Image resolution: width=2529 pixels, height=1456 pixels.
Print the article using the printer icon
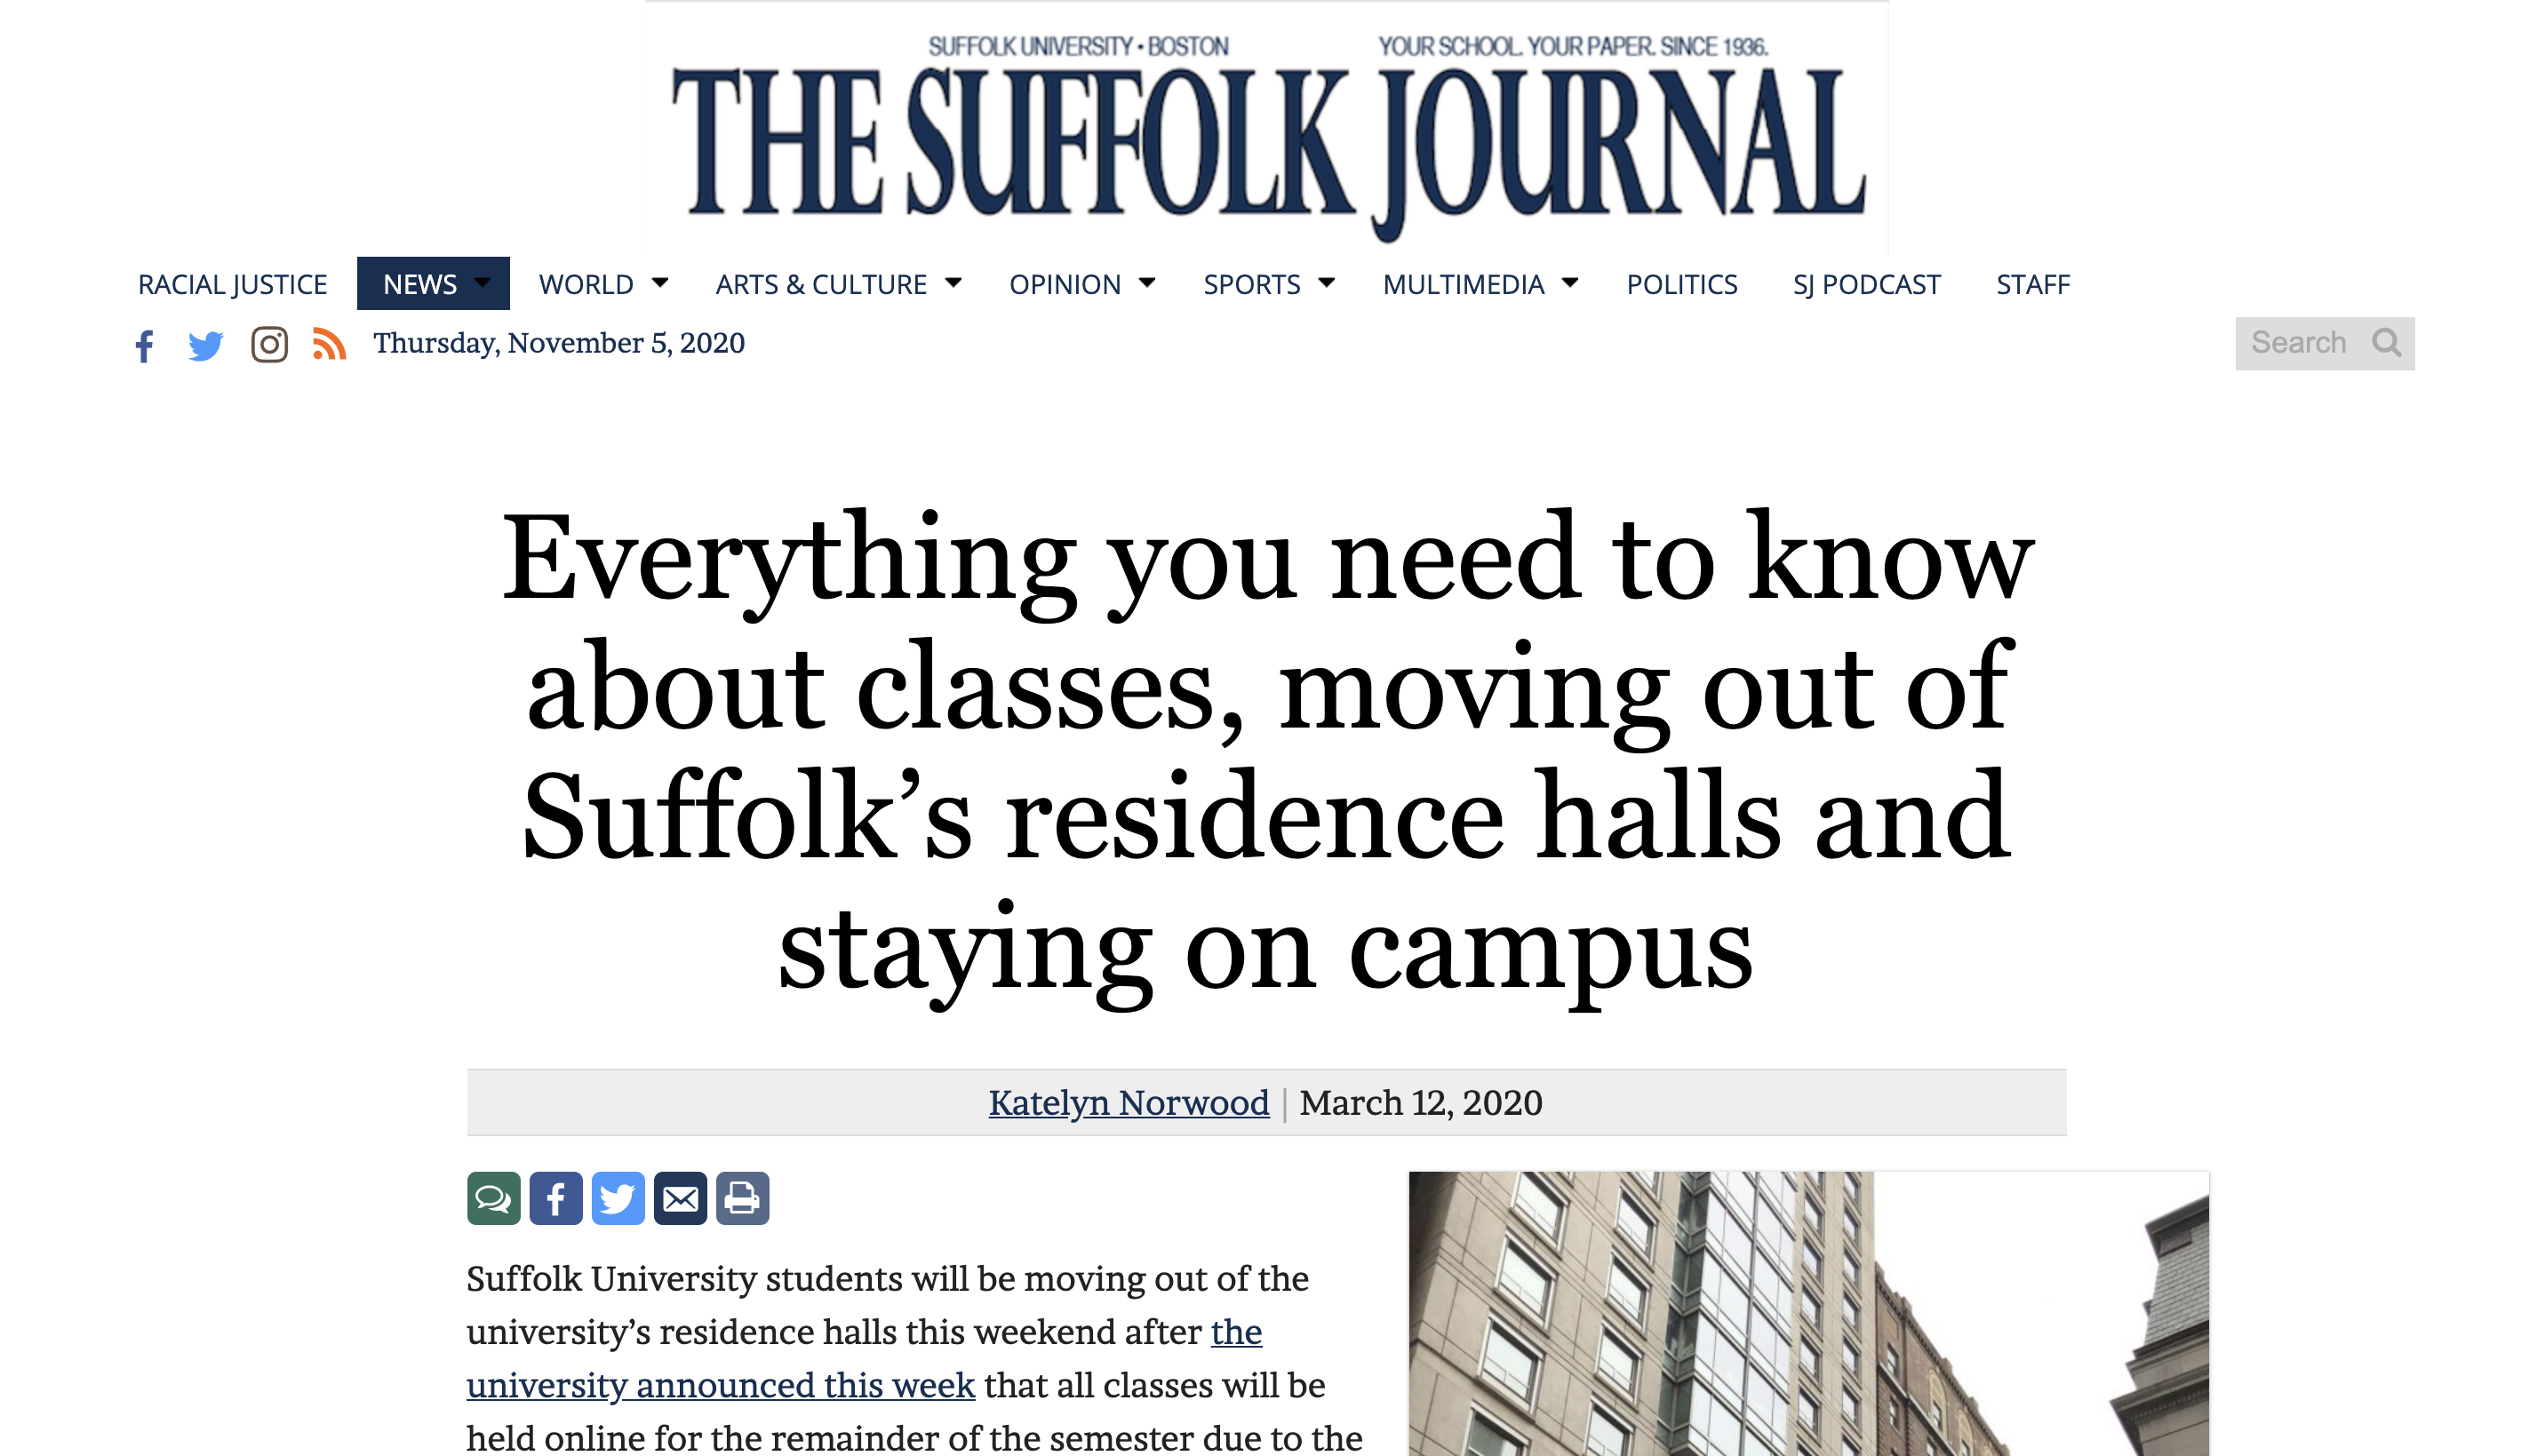[742, 1198]
